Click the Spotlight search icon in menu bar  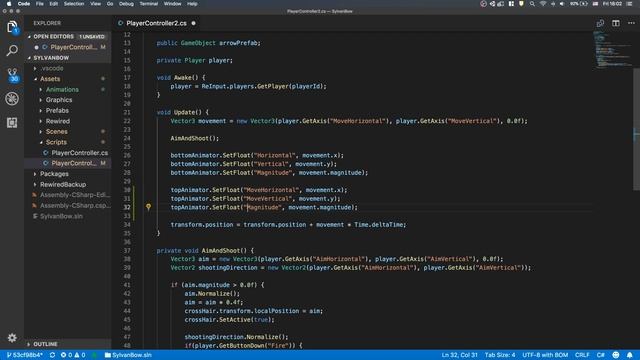coord(532,4)
